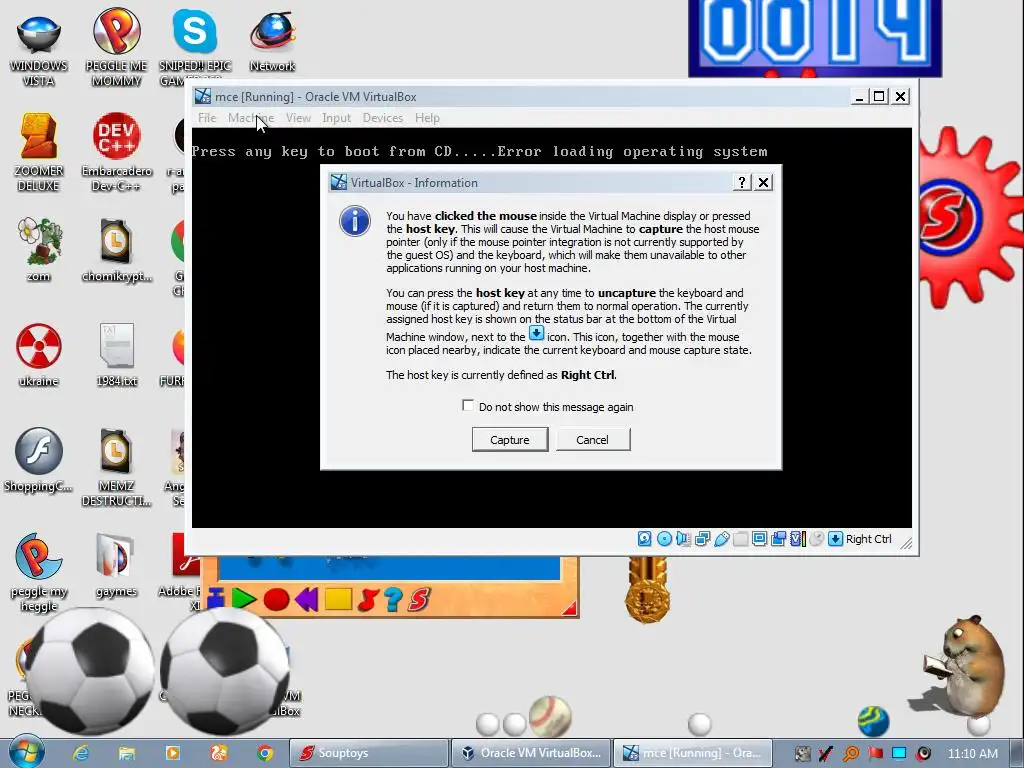Open the ShoppingC Flash desktop icon

click(x=39, y=460)
